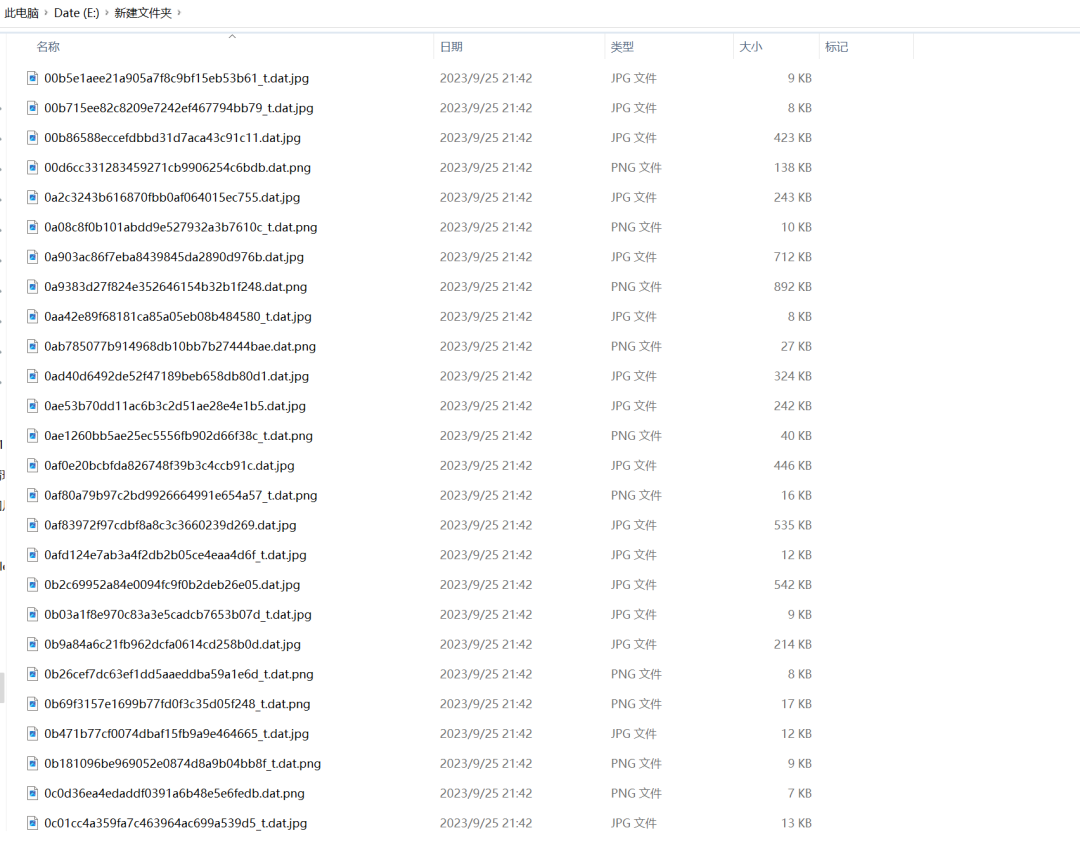The image size is (1080, 847).
Task: Click file name 0c0d36ea4edaddf0391a6b48e5e6fedb.dat.png
Action: [x=174, y=793]
